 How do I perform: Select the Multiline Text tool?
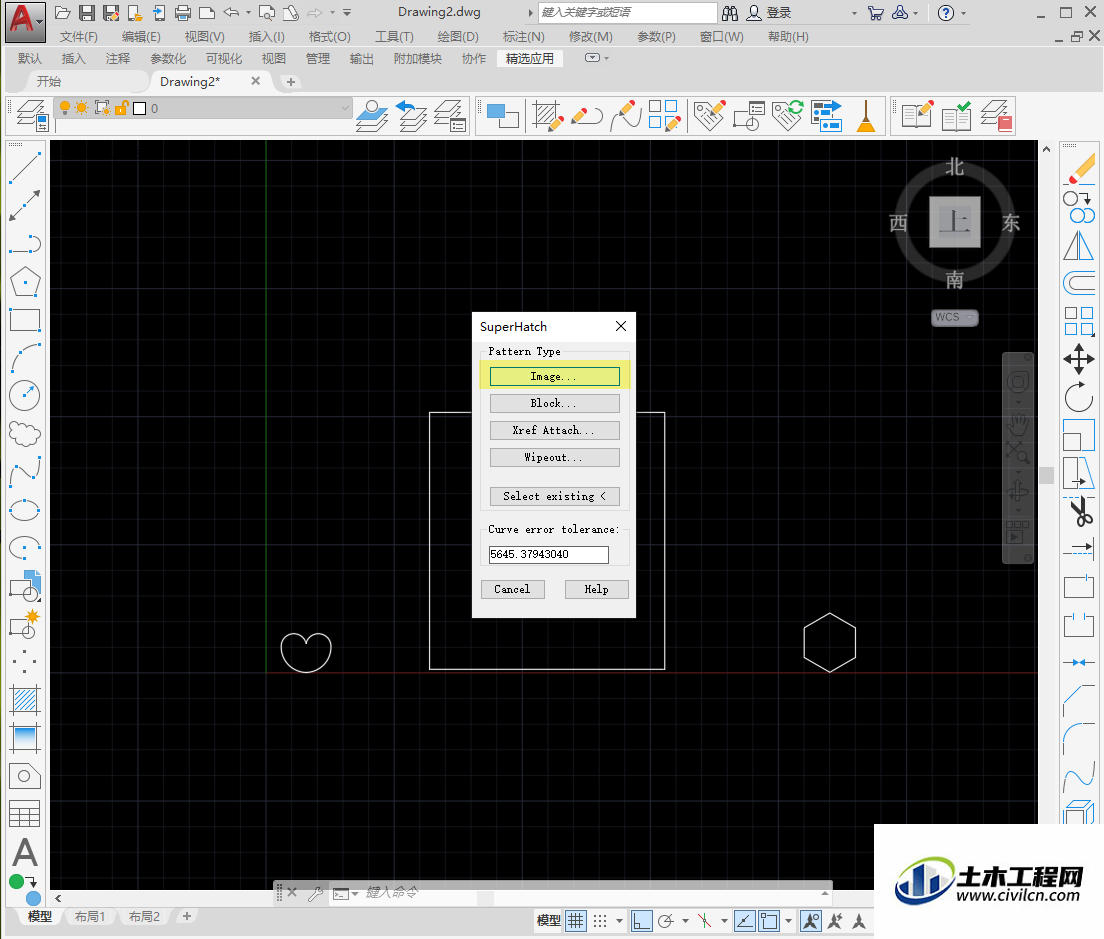(25, 852)
